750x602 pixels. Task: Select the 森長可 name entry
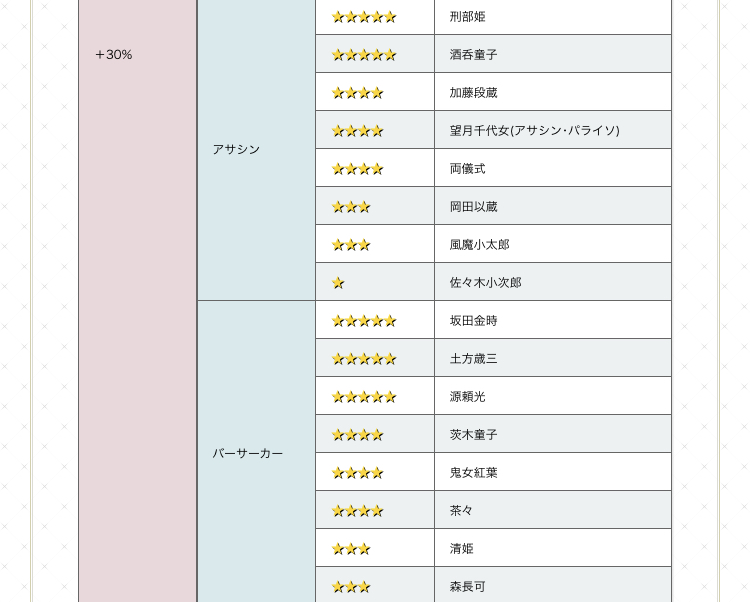467,587
